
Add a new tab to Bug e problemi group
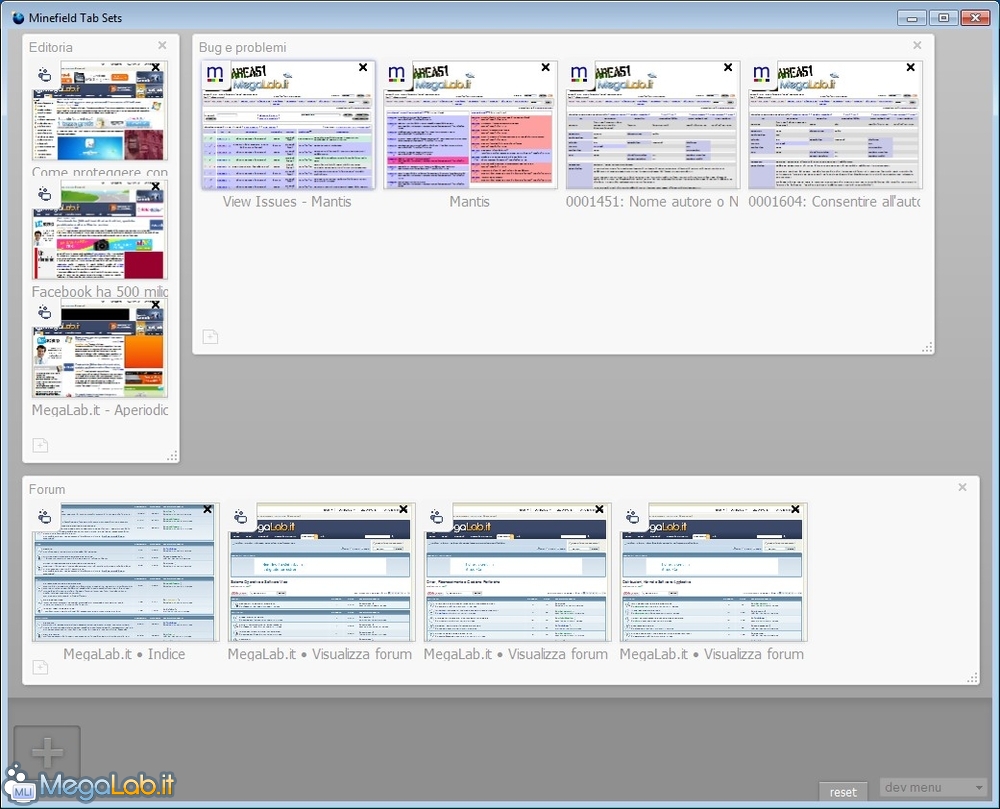click(x=210, y=337)
